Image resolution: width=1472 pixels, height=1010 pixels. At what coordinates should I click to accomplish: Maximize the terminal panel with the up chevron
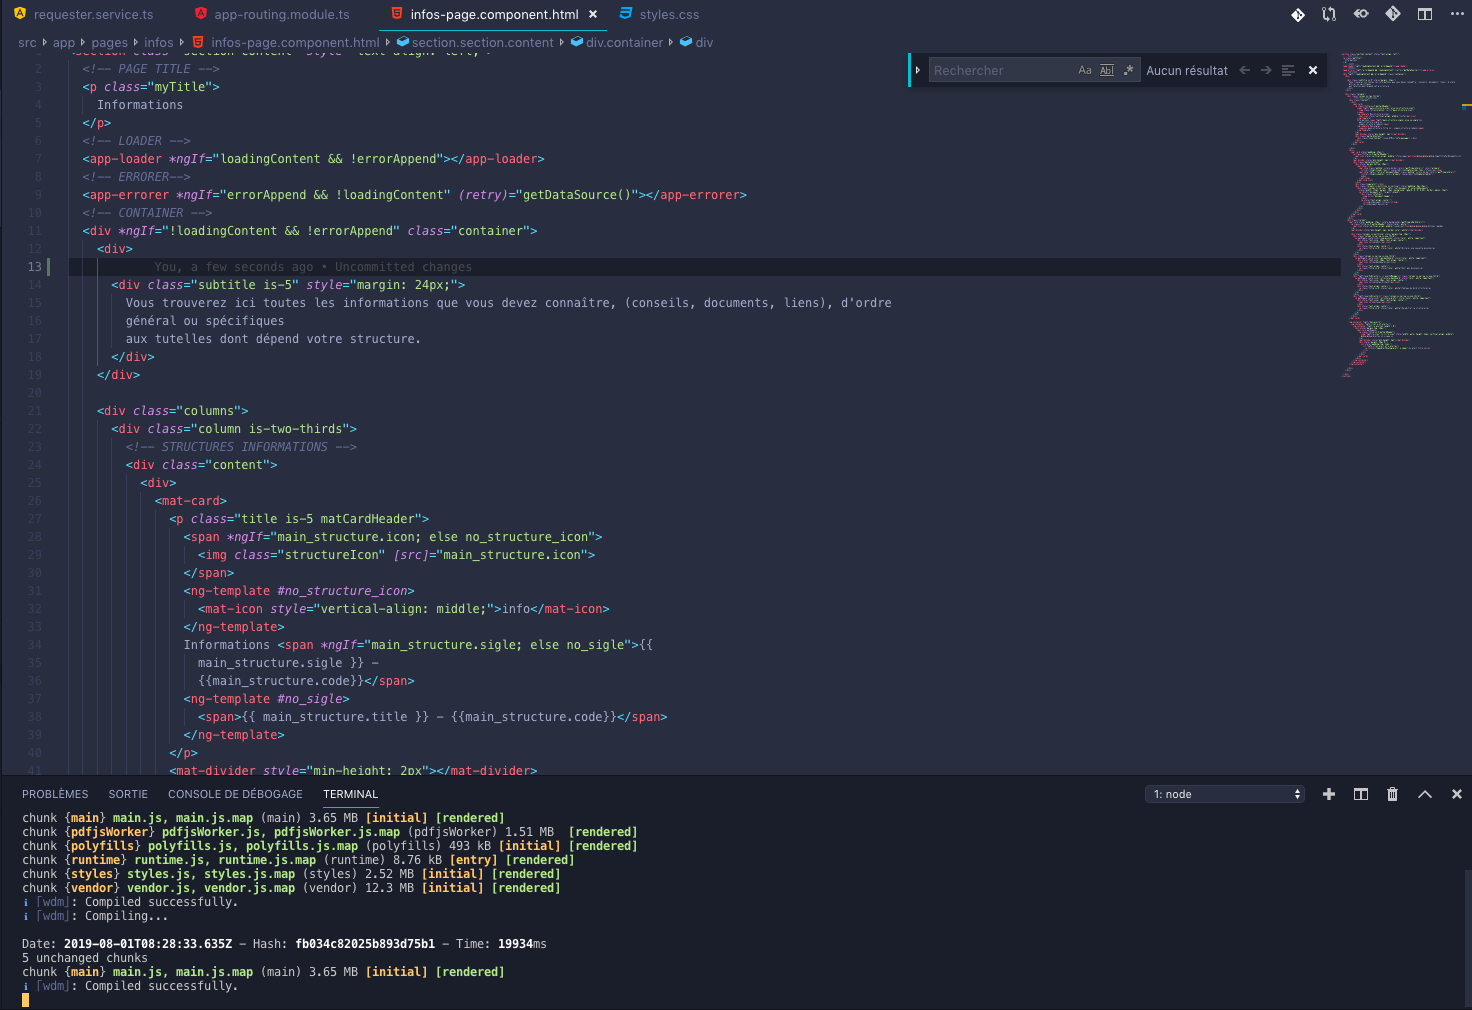[1425, 794]
